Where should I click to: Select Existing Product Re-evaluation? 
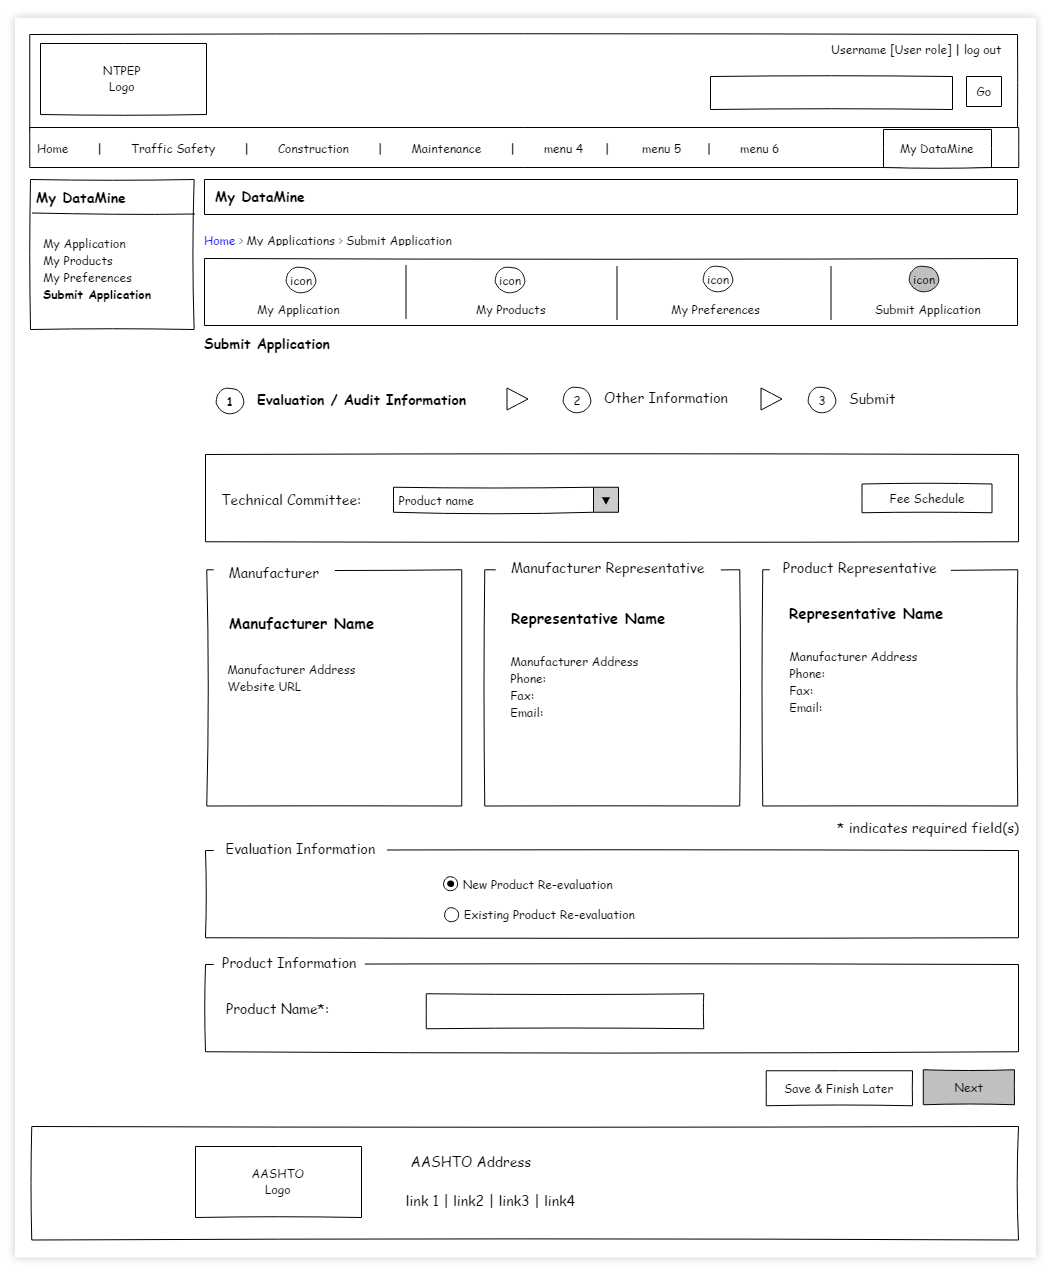pos(451,914)
